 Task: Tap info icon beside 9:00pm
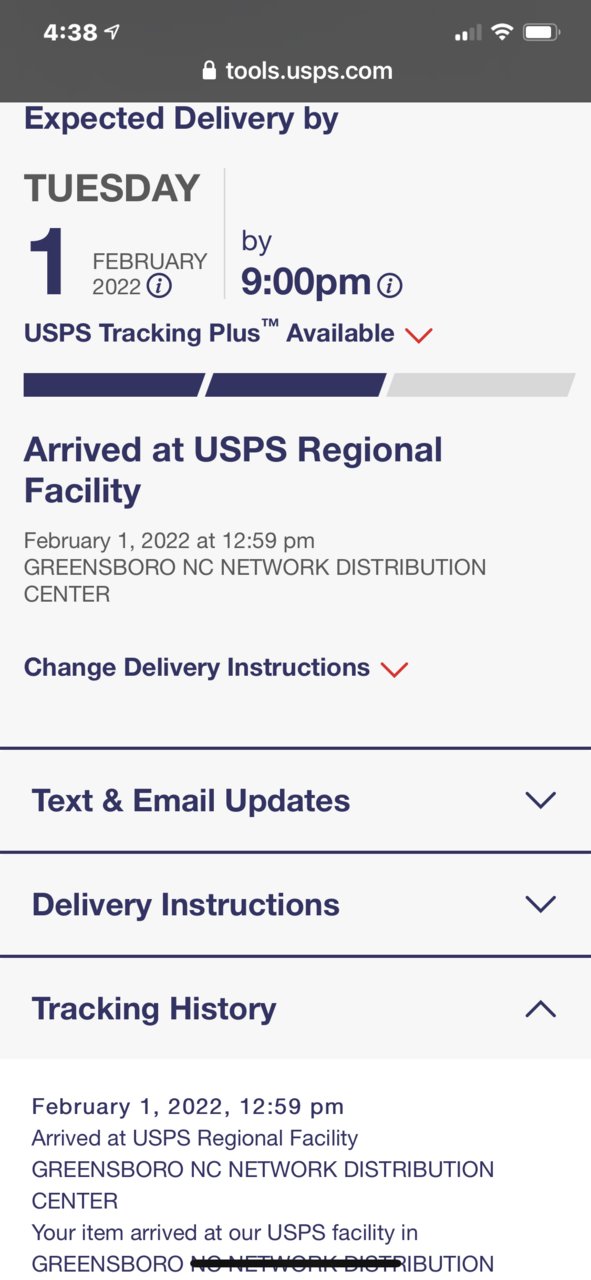390,286
